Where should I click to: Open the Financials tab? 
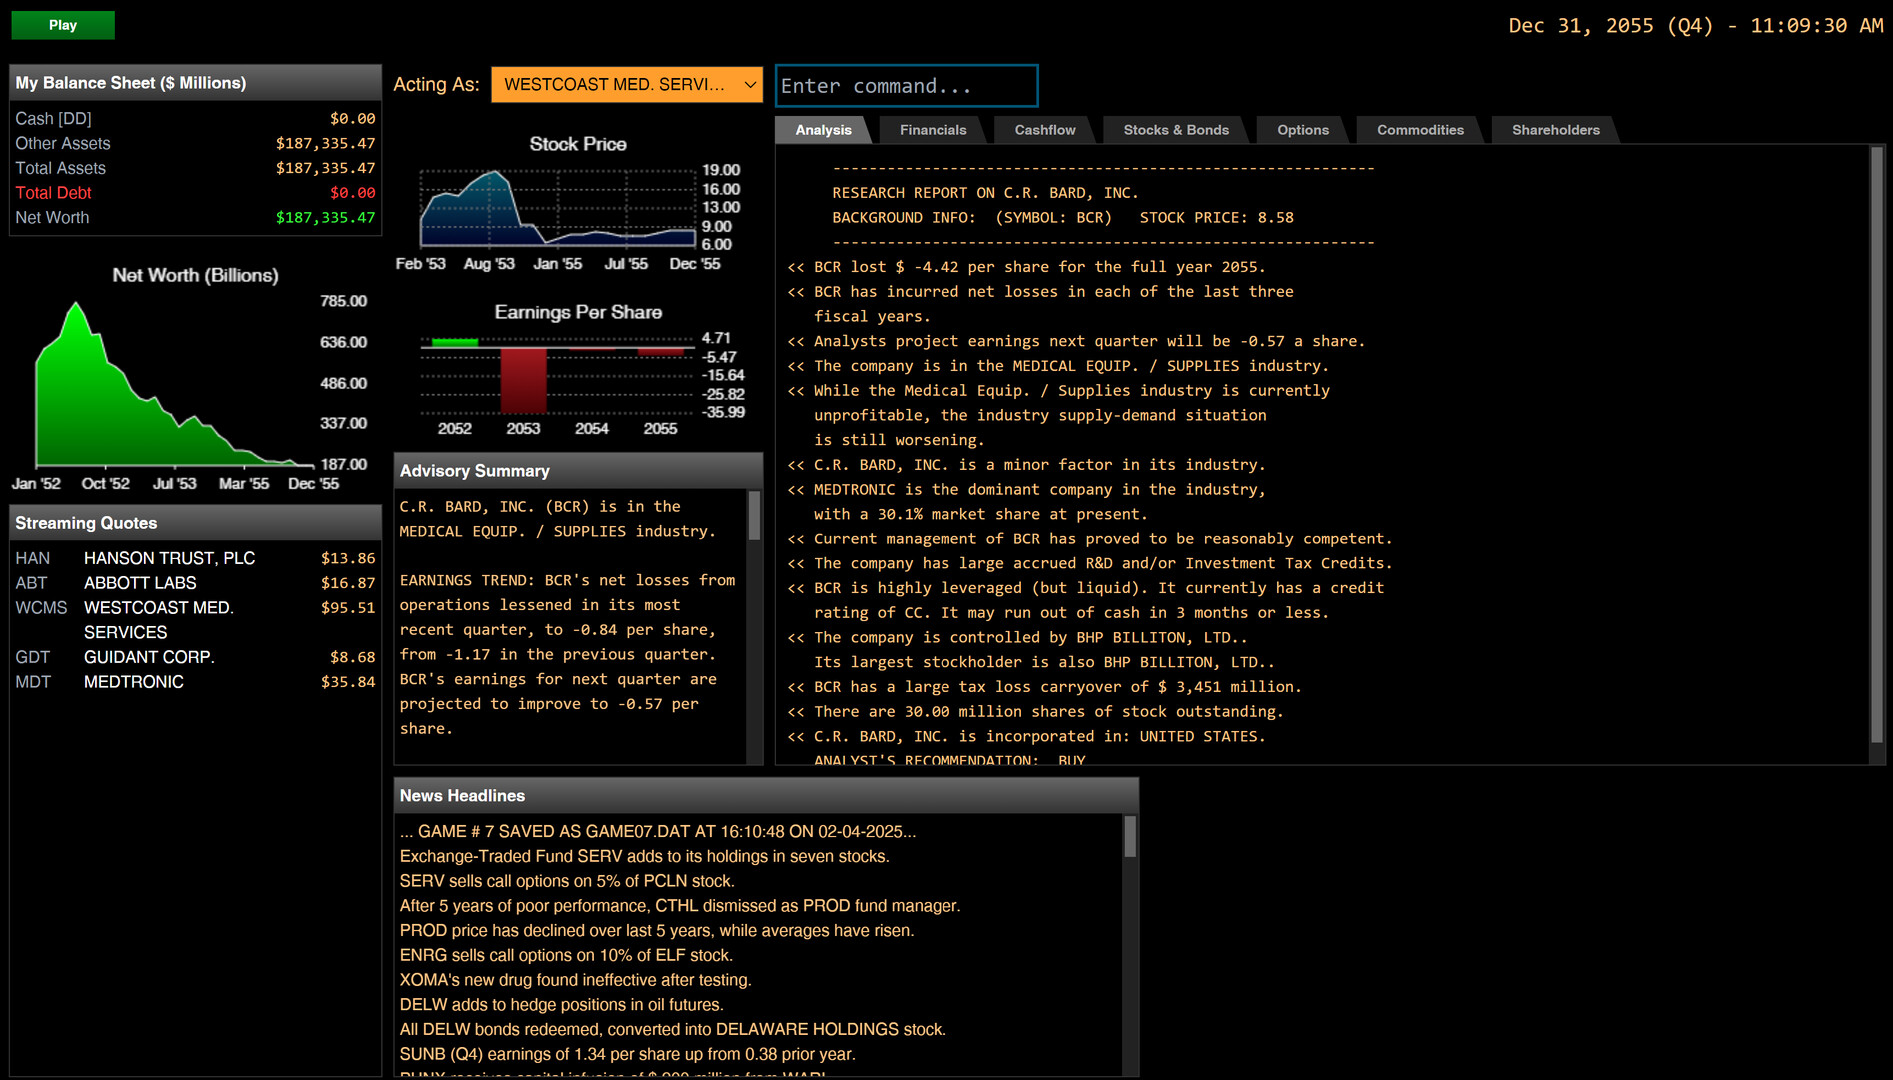[x=933, y=130]
